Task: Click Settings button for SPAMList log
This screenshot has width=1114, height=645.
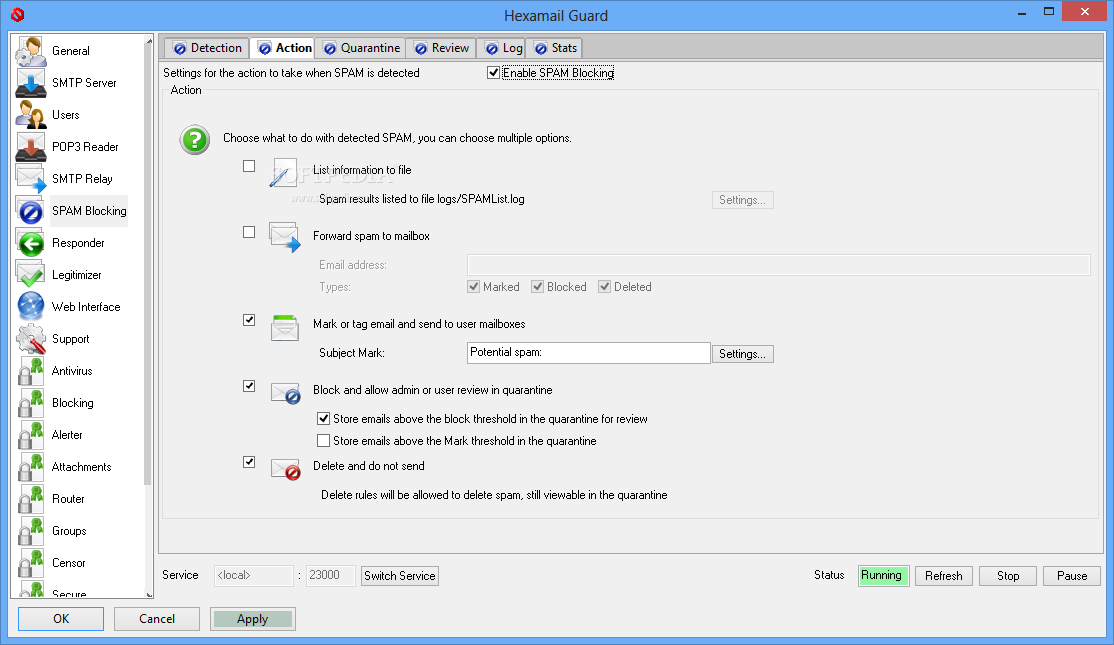Action: [x=742, y=200]
